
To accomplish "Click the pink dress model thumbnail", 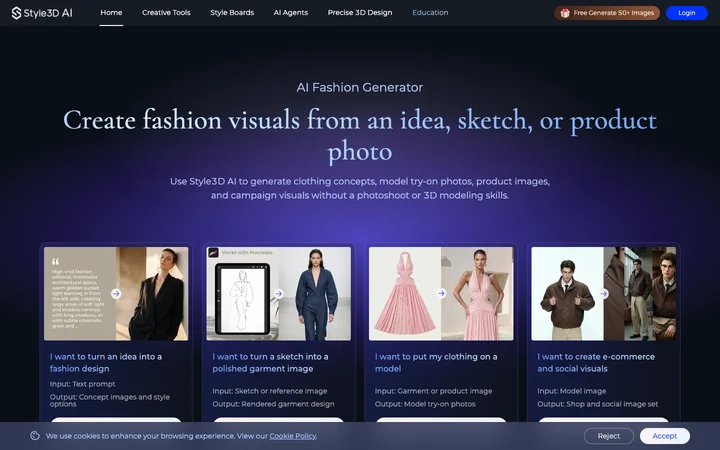I will point(478,294).
